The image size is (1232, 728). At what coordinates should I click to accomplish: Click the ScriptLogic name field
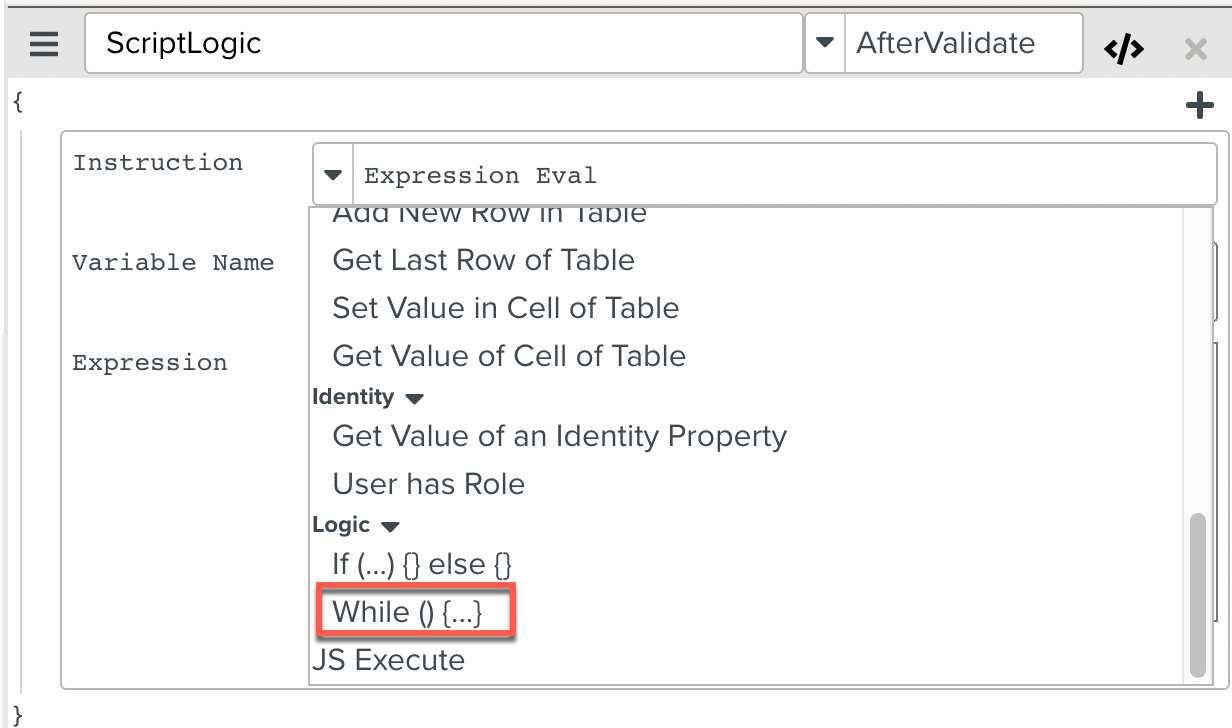(x=443, y=43)
